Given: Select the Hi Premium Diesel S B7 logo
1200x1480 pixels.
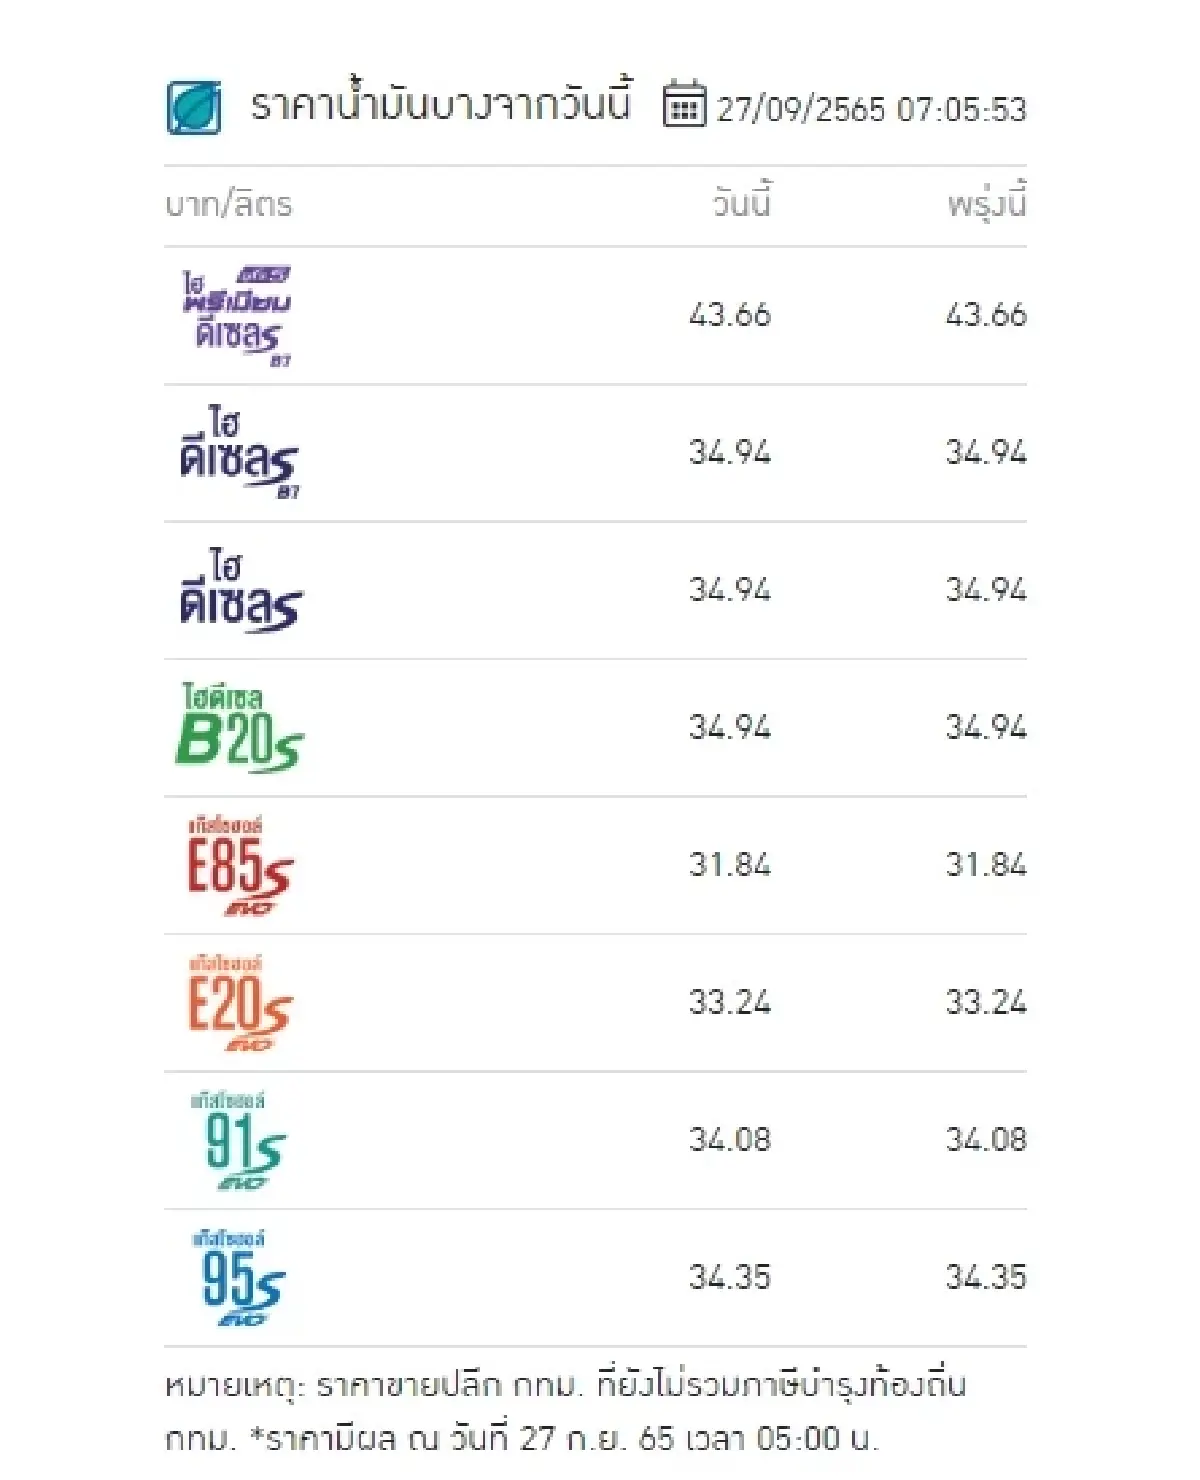Looking at the screenshot, I should 237,316.
